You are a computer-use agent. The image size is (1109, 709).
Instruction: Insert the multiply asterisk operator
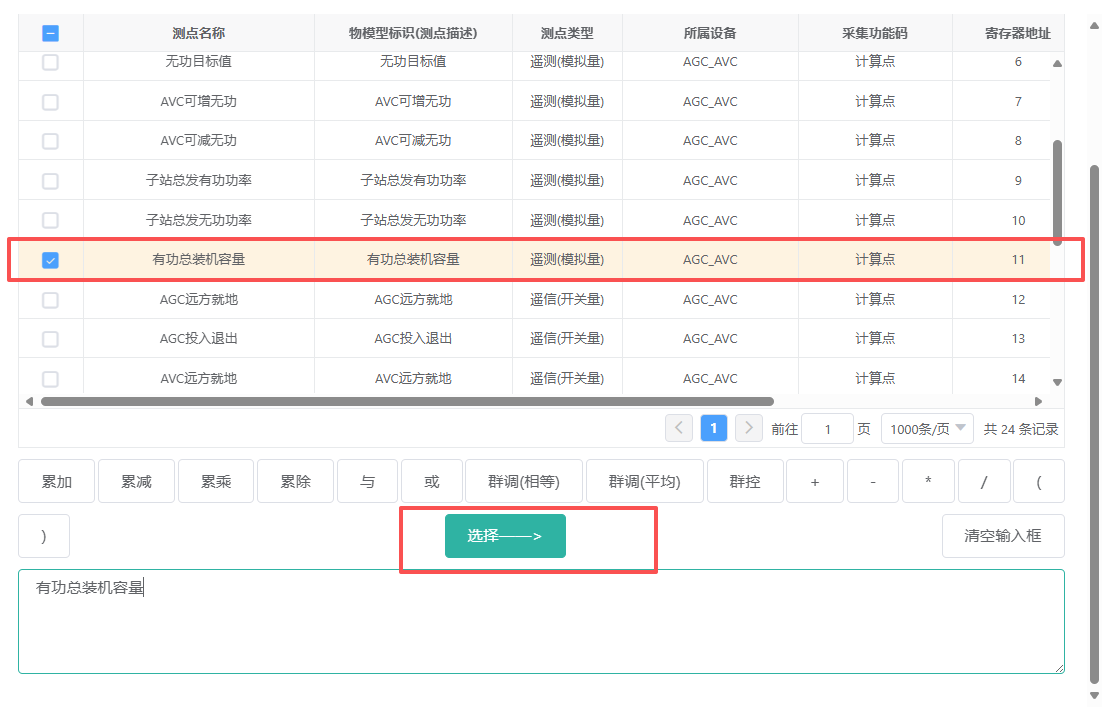pos(928,481)
